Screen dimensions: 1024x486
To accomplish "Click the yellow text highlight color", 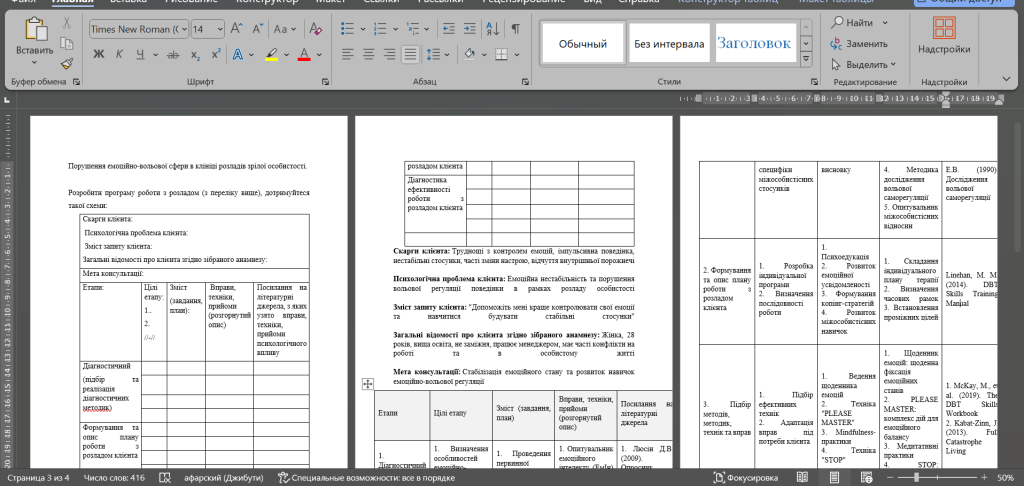I will pos(271,54).
